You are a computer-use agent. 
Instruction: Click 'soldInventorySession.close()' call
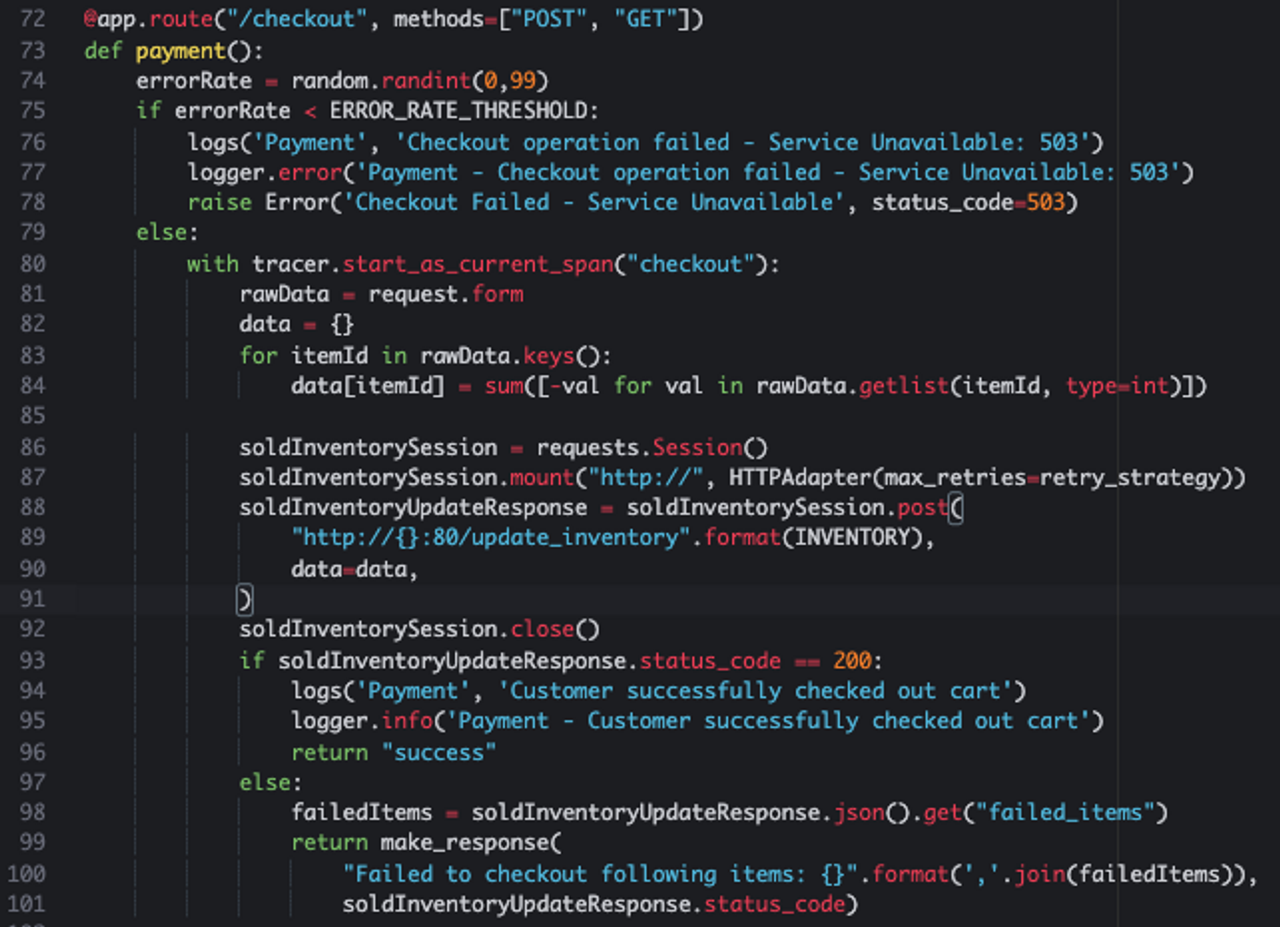click(x=419, y=630)
